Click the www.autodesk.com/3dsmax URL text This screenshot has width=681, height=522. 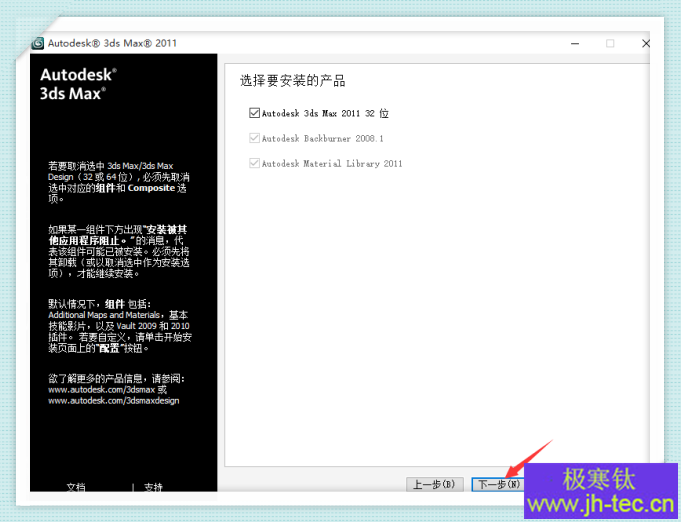pyautogui.click(x=102, y=390)
